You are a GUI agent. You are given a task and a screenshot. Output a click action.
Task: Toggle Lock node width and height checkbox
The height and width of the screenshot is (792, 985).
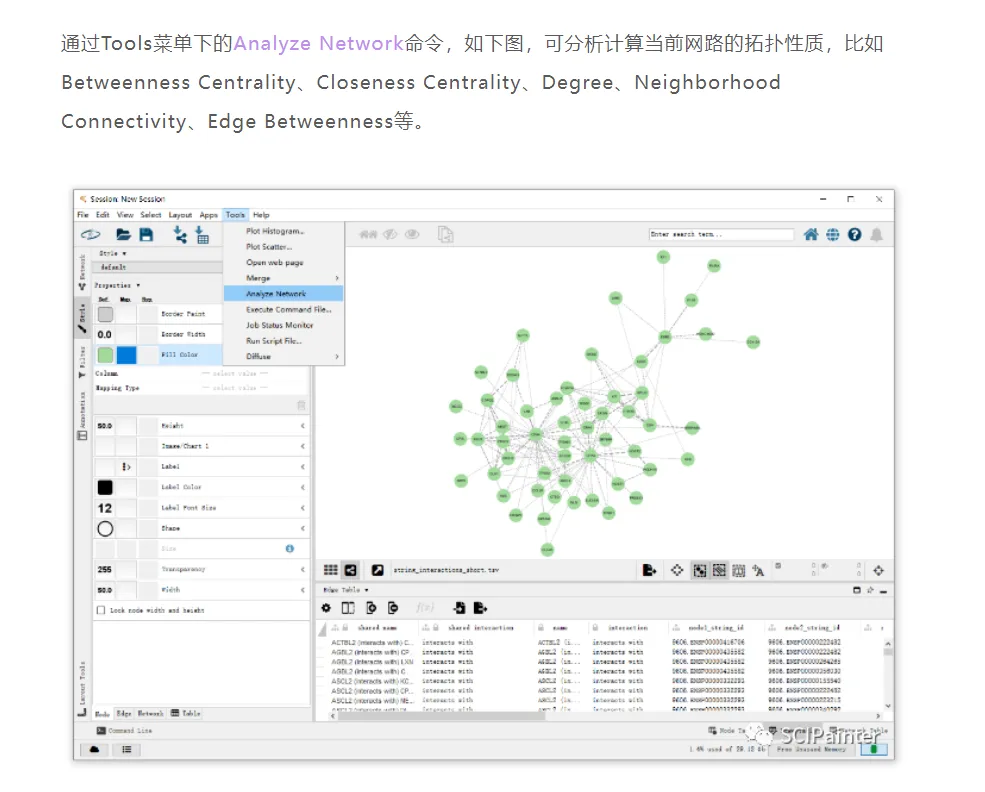[x=101, y=610]
